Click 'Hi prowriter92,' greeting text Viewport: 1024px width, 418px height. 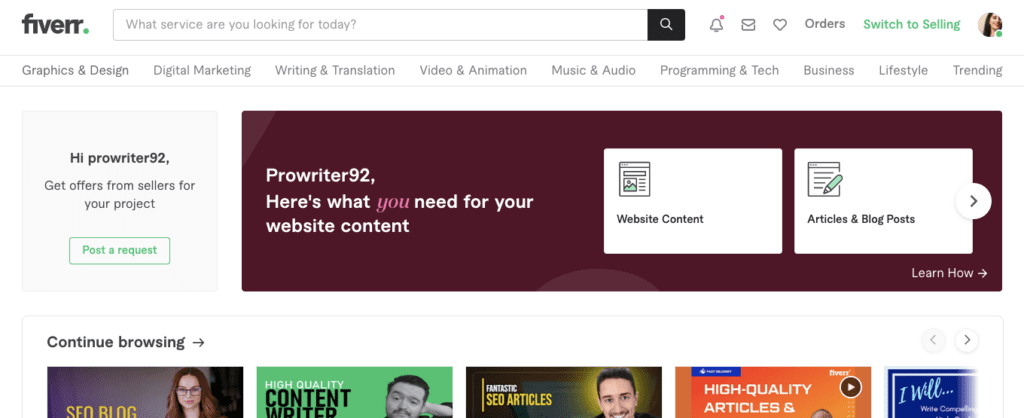point(120,158)
